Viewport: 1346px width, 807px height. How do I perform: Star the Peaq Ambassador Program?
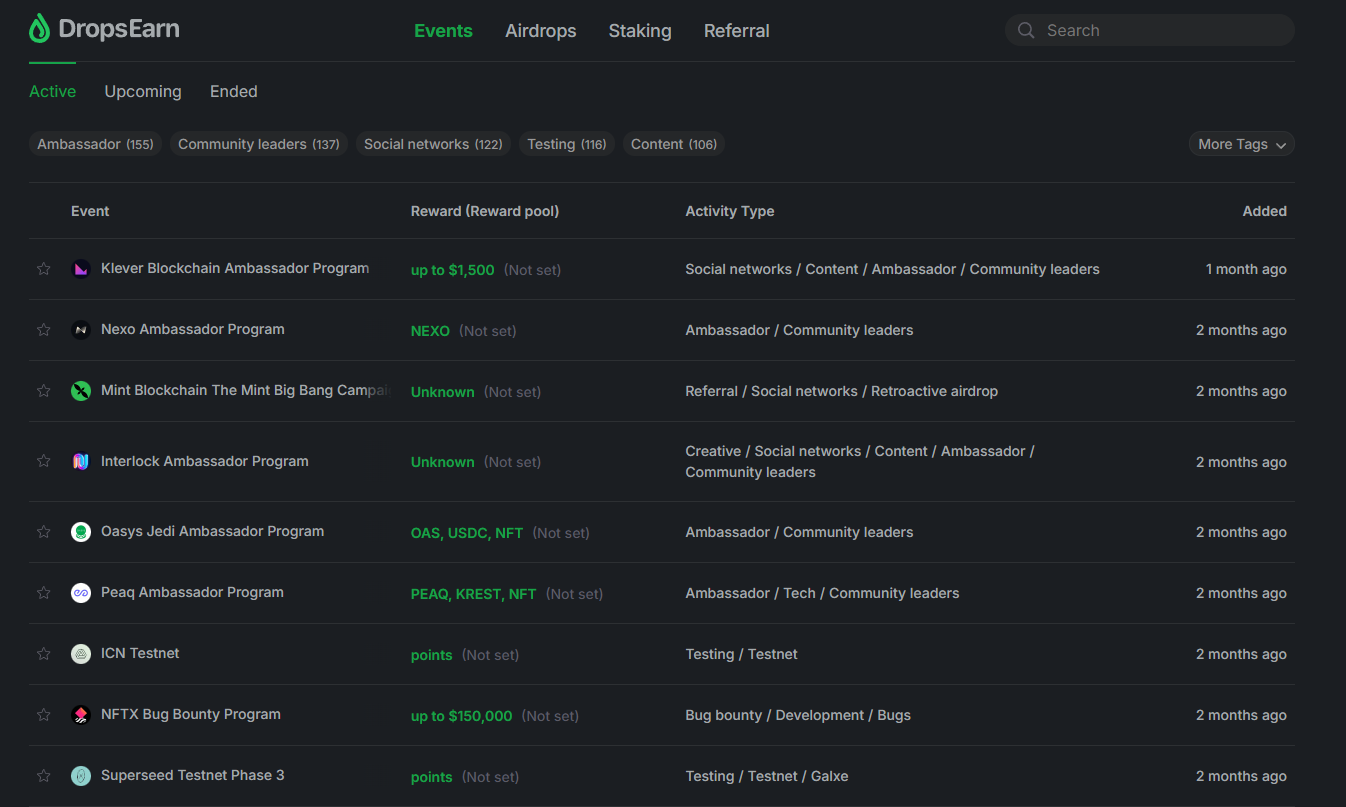click(x=43, y=593)
